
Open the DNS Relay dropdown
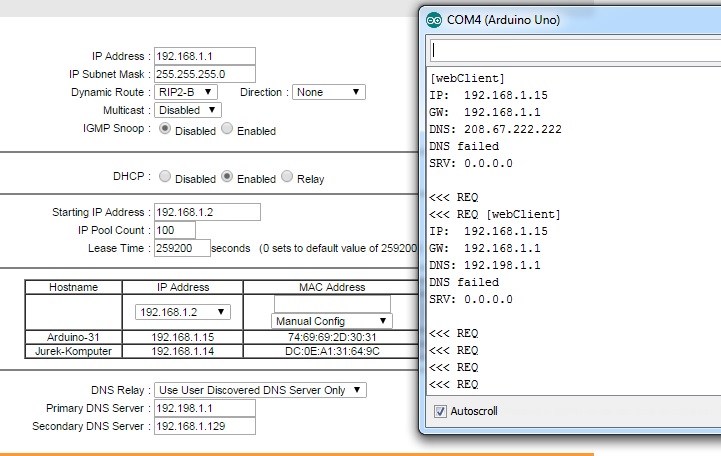(260, 390)
